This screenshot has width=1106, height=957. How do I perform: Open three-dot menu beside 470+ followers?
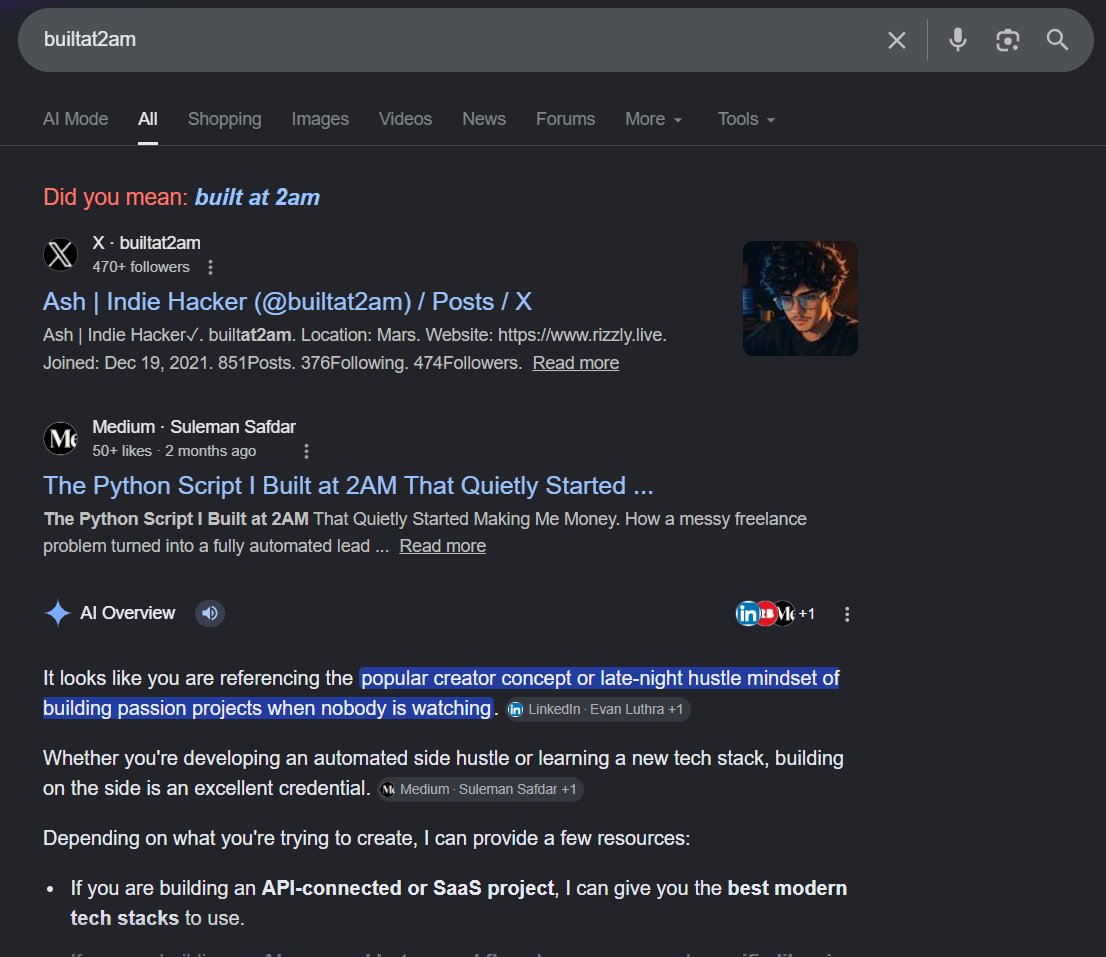pos(210,267)
